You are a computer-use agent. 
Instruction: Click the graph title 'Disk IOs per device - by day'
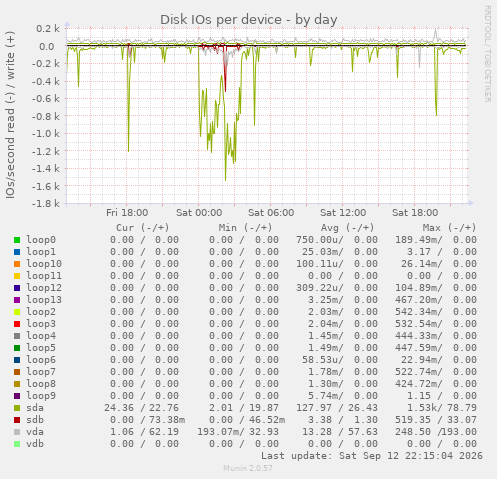pyautogui.click(x=249, y=20)
